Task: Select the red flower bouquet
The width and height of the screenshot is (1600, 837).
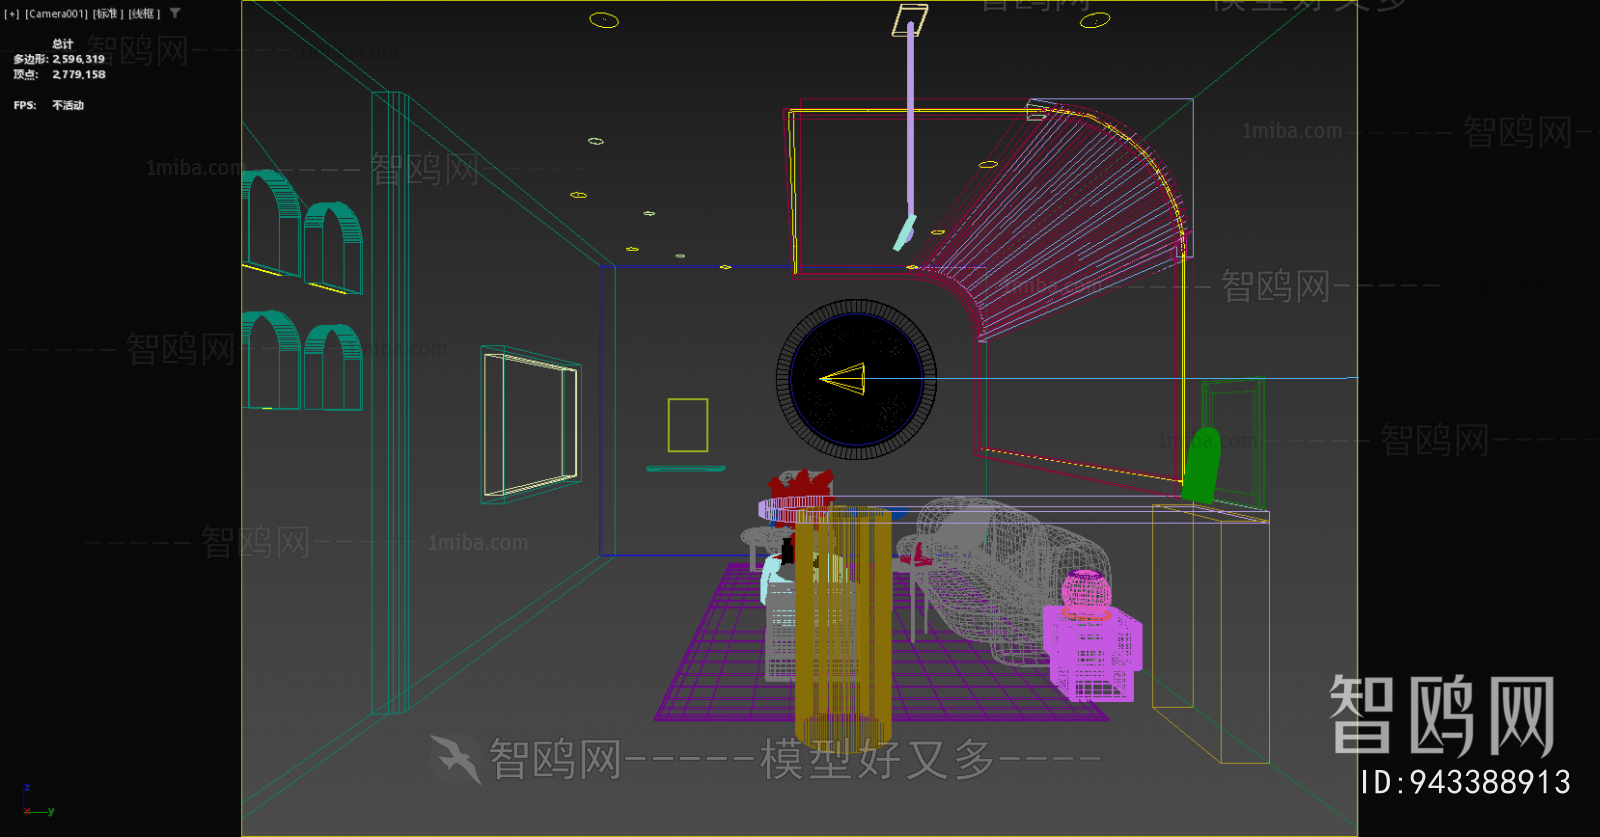Action: click(x=800, y=487)
